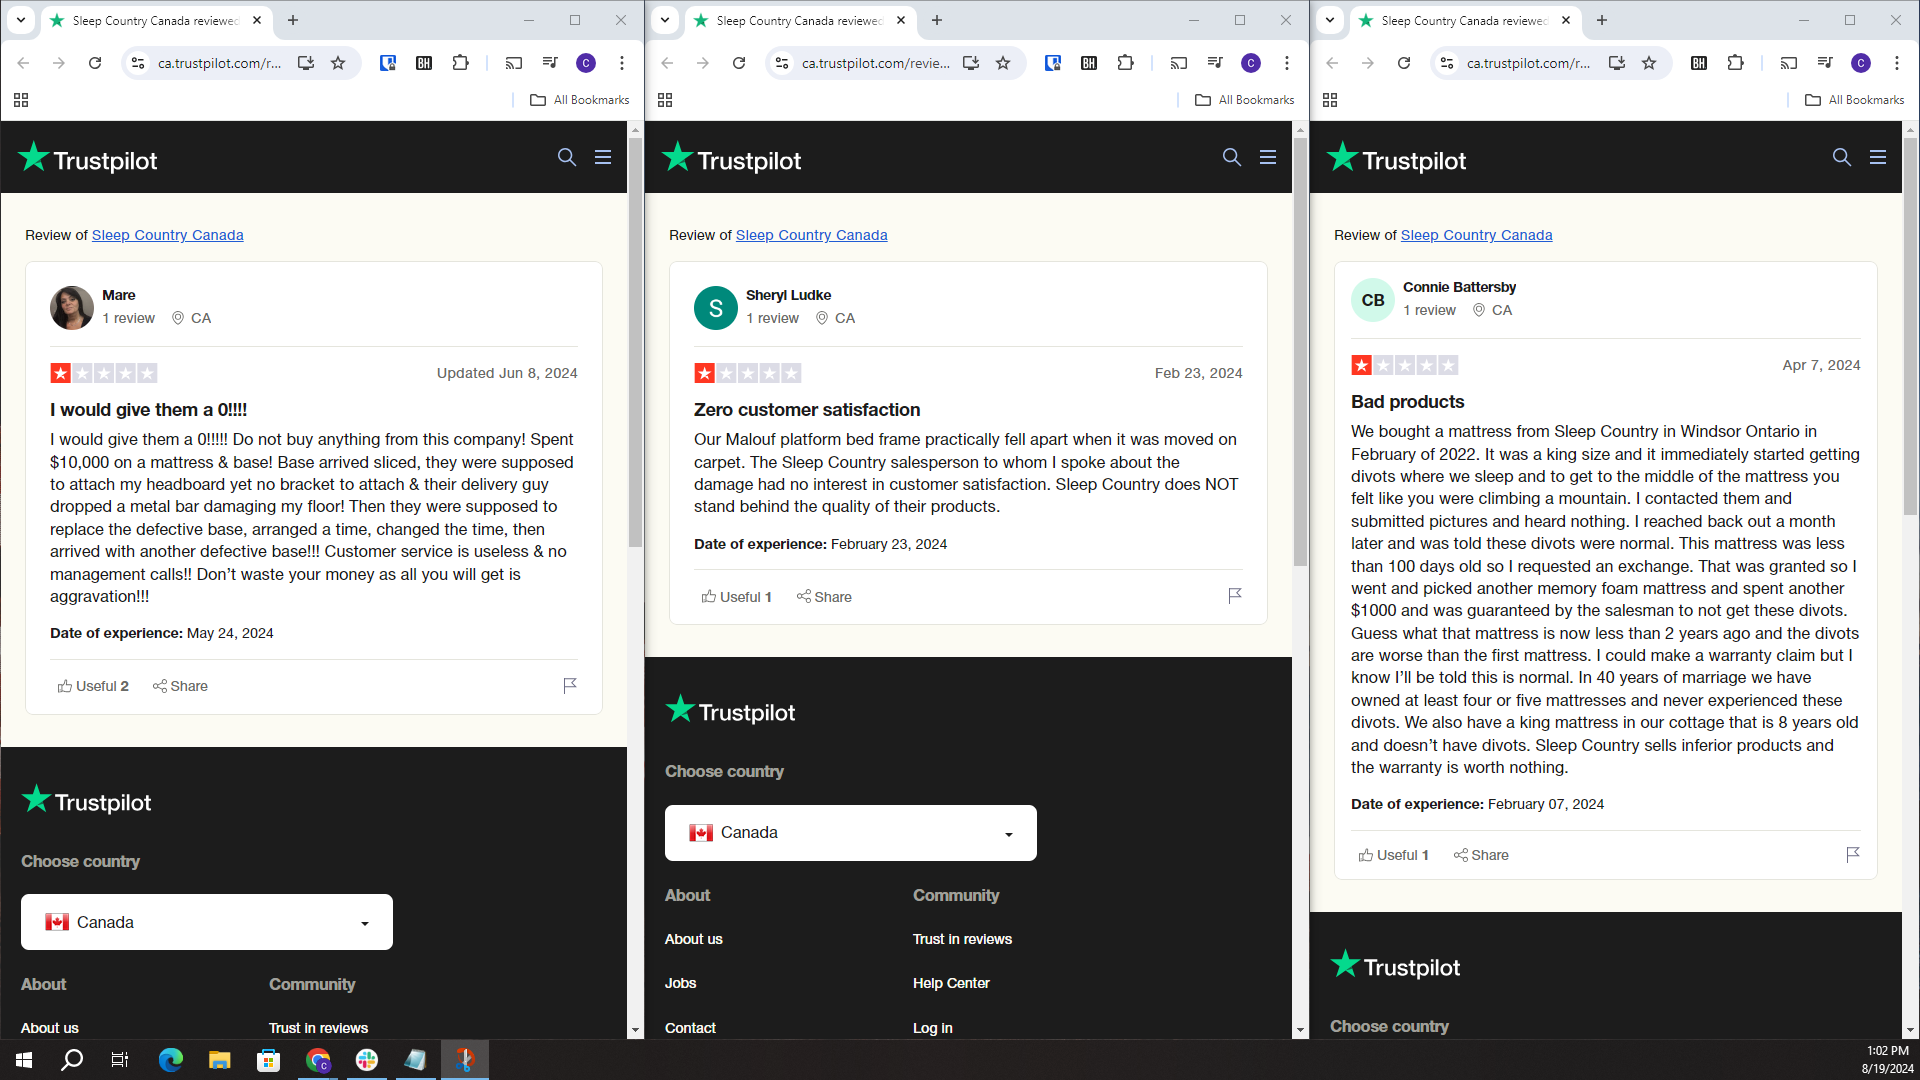Click the cast icon in the middle window toolbar
Image resolution: width=1920 pixels, height=1080 pixels.
(x=1179, y=63)
